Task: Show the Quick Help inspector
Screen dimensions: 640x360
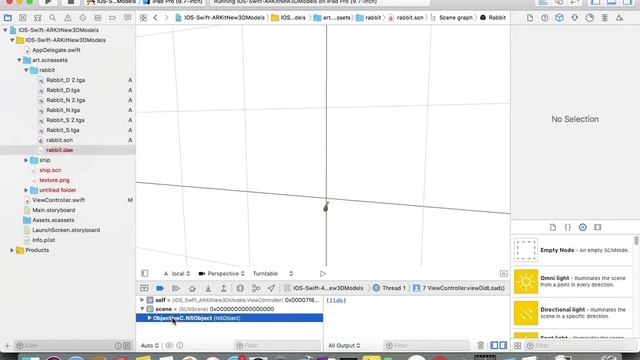Action: tap(544, 18)
